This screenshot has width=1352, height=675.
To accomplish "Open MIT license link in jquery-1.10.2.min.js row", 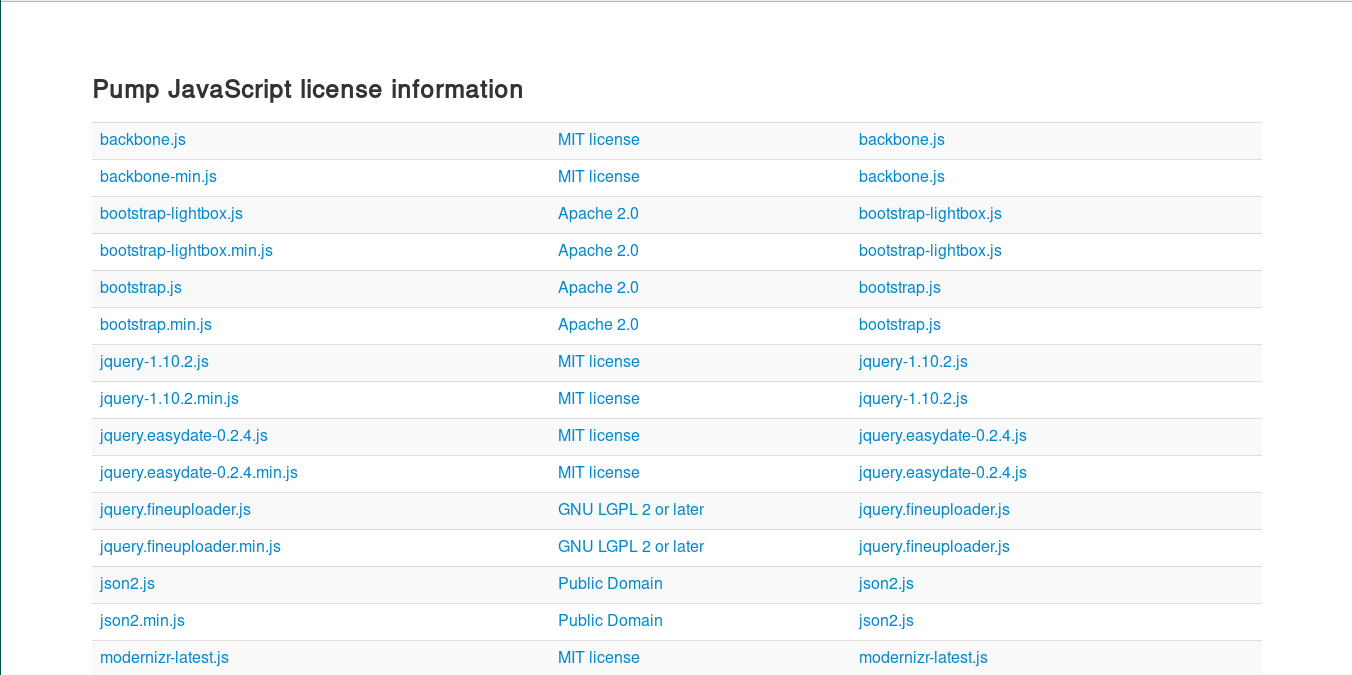I will coord(599,399).
